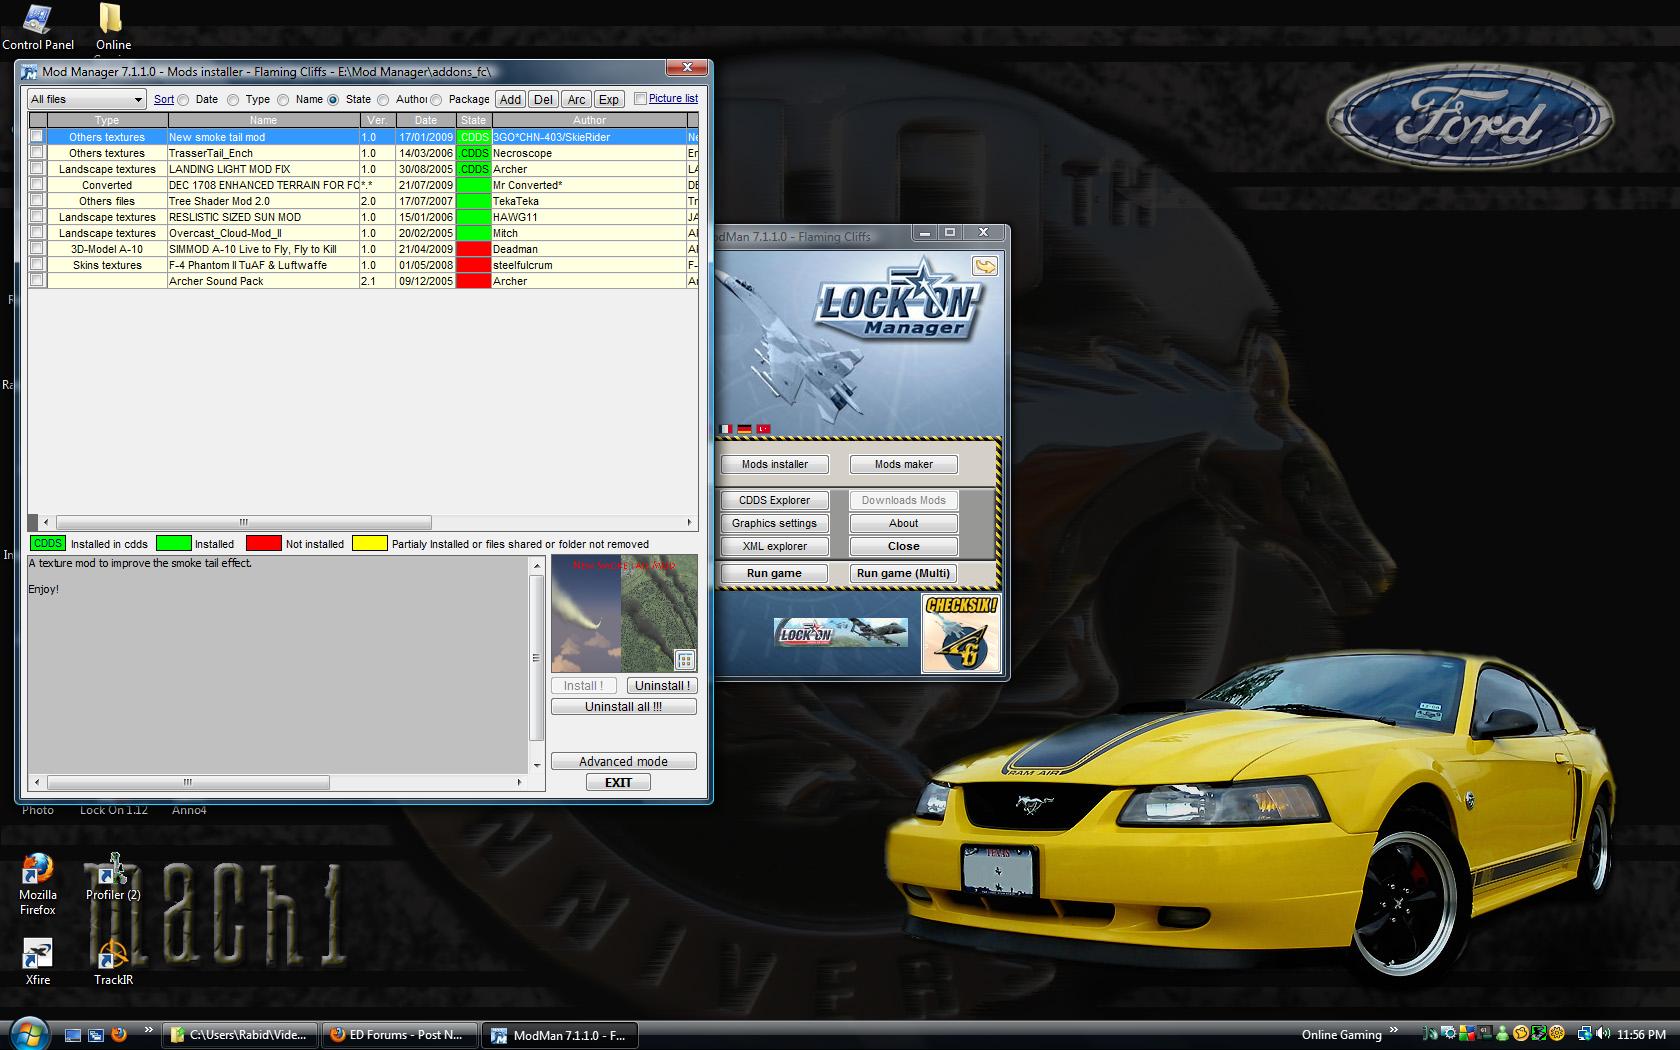Image resolution: width=1680 pixels, height=1050 pixels.
Task: Check the box for TrasserTail_Ench row
Action: coord(37,153)
